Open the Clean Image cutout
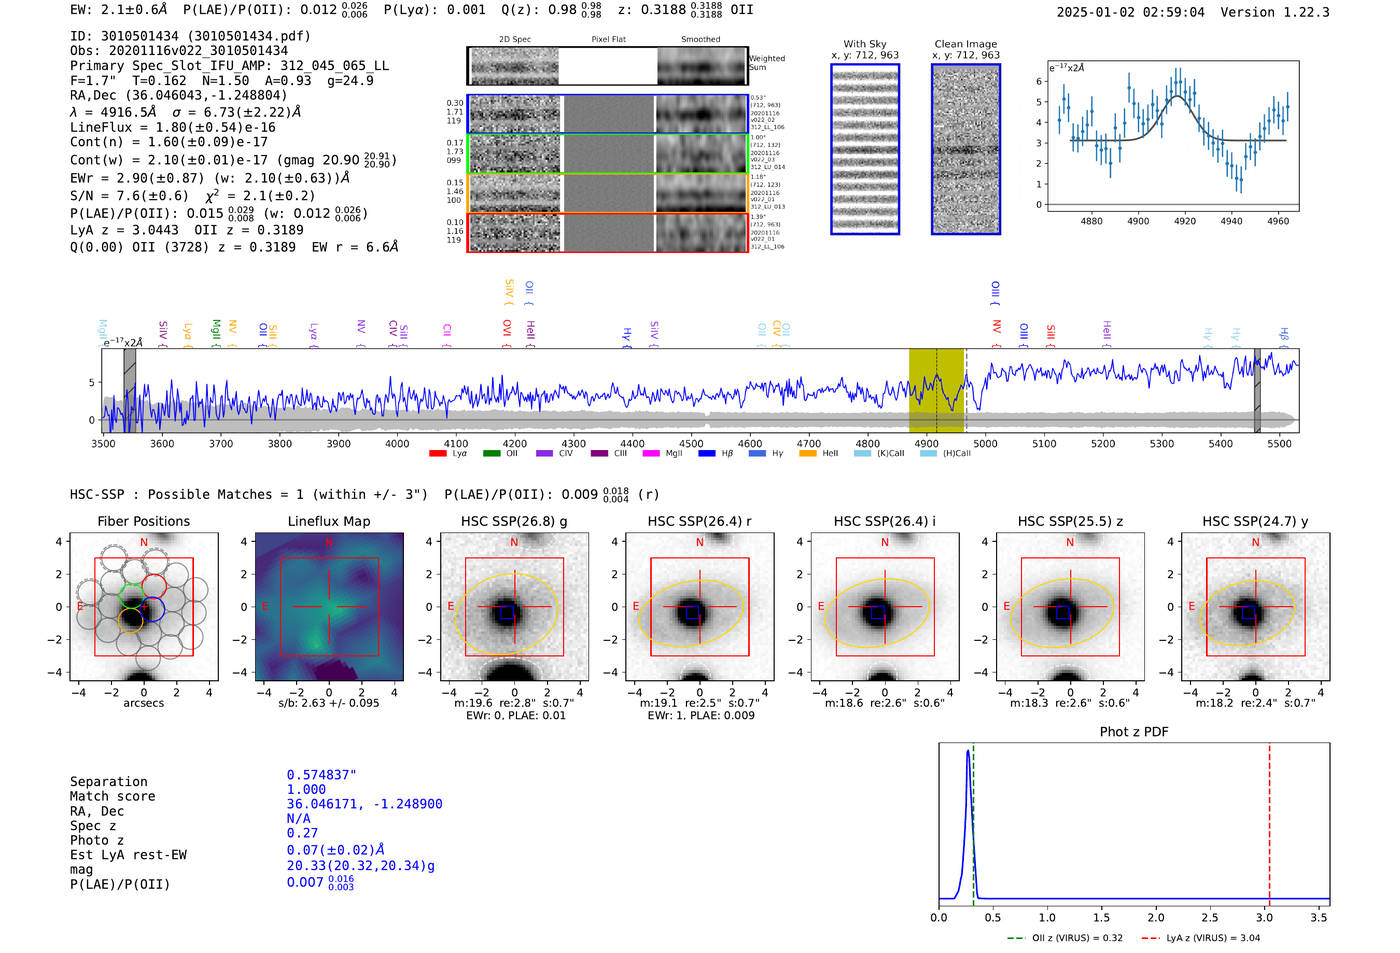This screenshot has height=953, width=1400. point(966,150)
